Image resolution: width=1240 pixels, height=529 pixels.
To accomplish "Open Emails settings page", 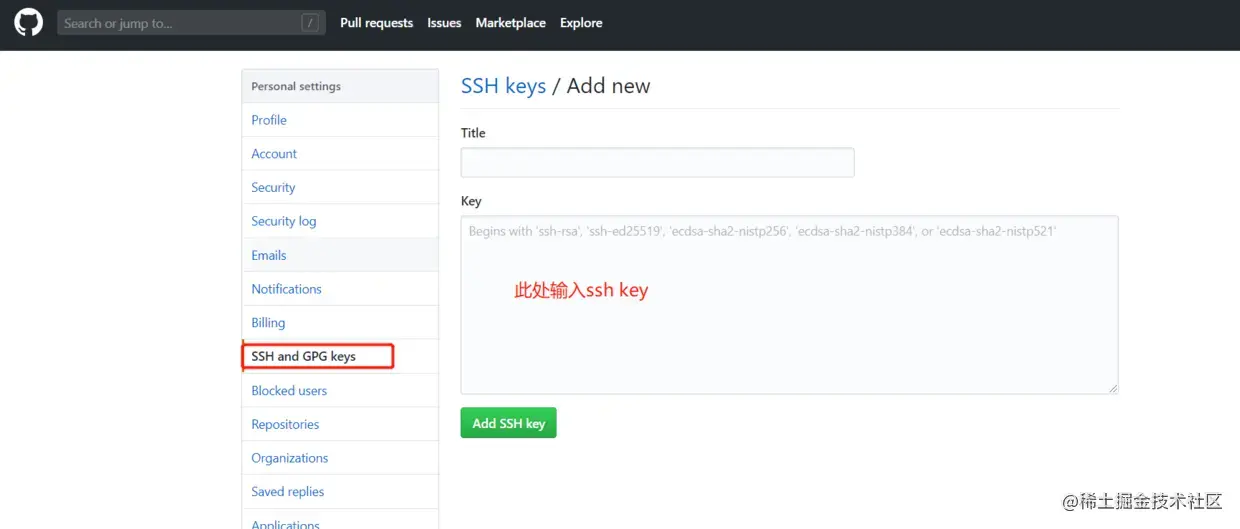I will point(340,255).
